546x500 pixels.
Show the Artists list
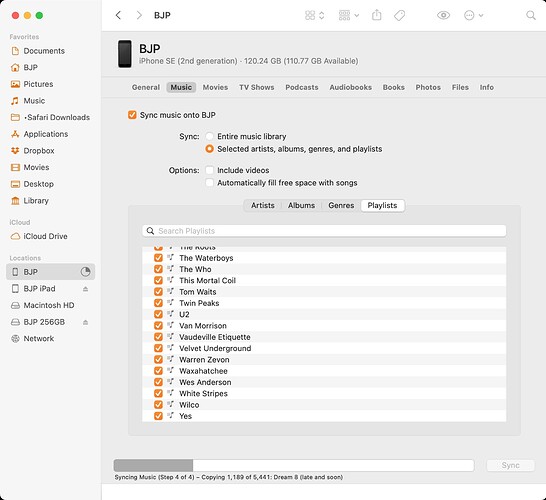click(x=263, y=205)
